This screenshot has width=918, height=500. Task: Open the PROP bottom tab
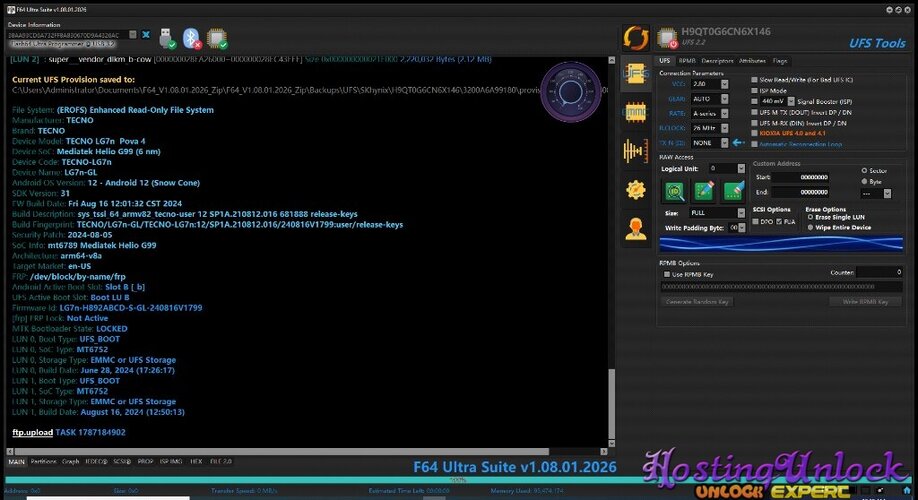pos(145,461)
